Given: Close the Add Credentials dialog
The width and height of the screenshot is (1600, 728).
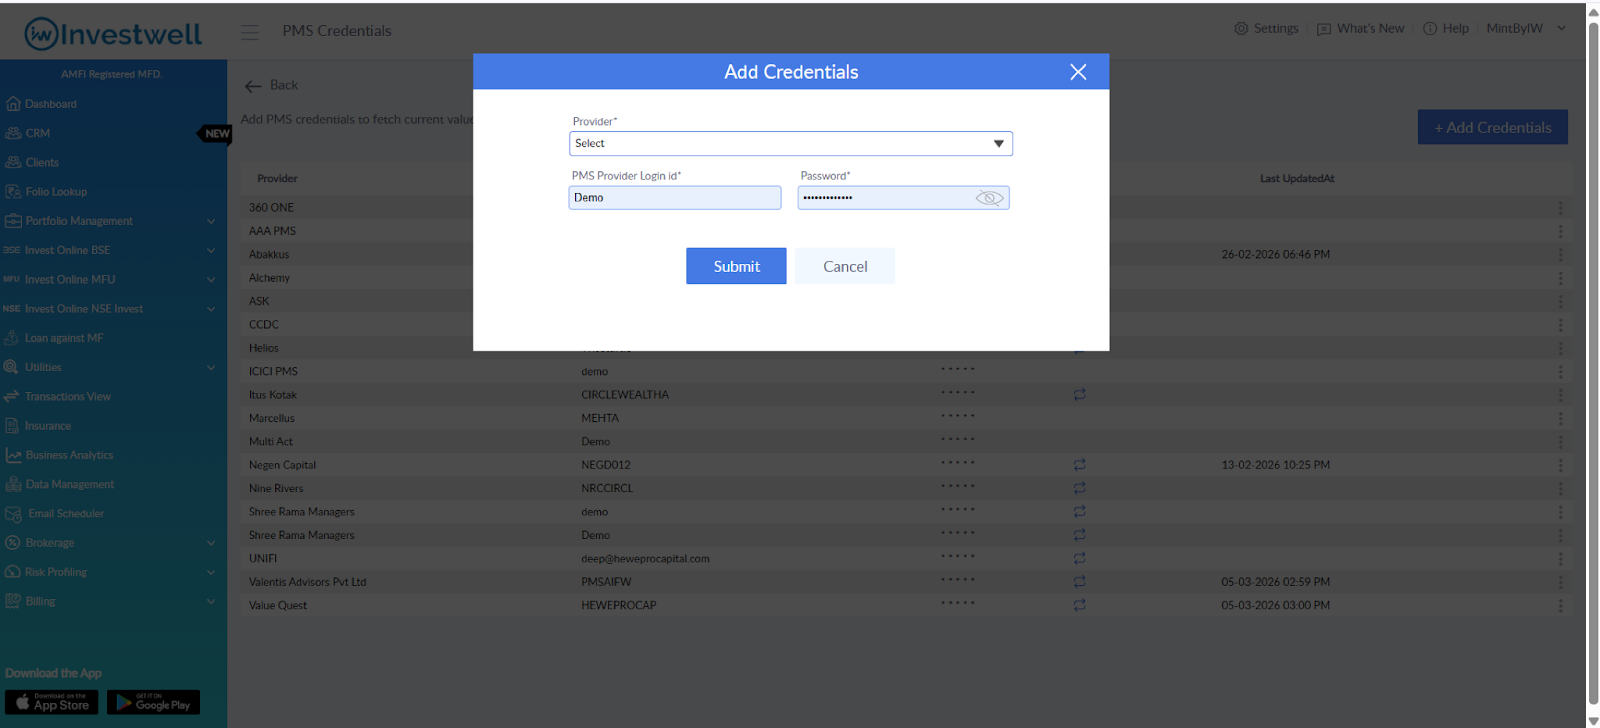Looking at the screenshot, I should coord(1078,72).
